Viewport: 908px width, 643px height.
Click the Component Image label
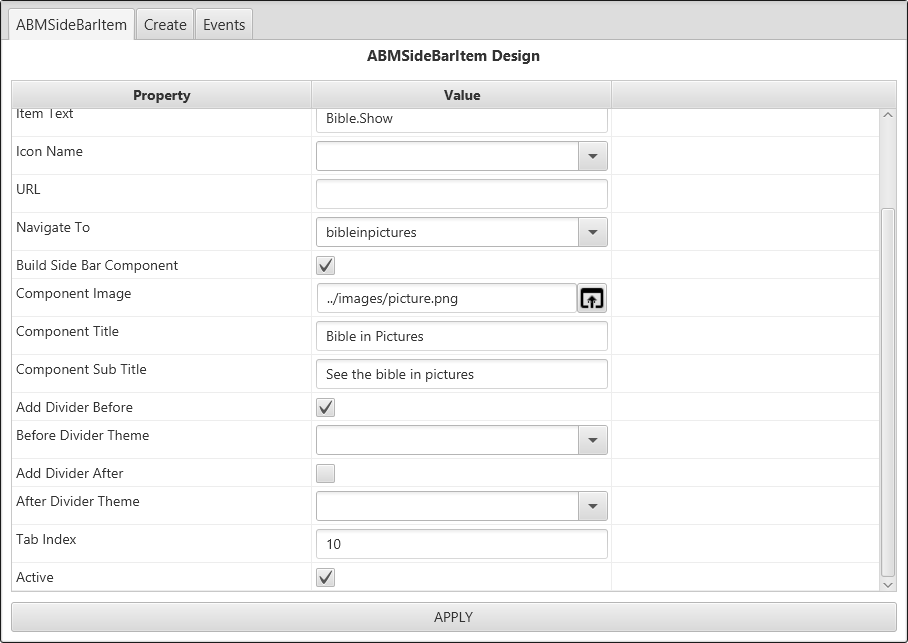[74, 294]
